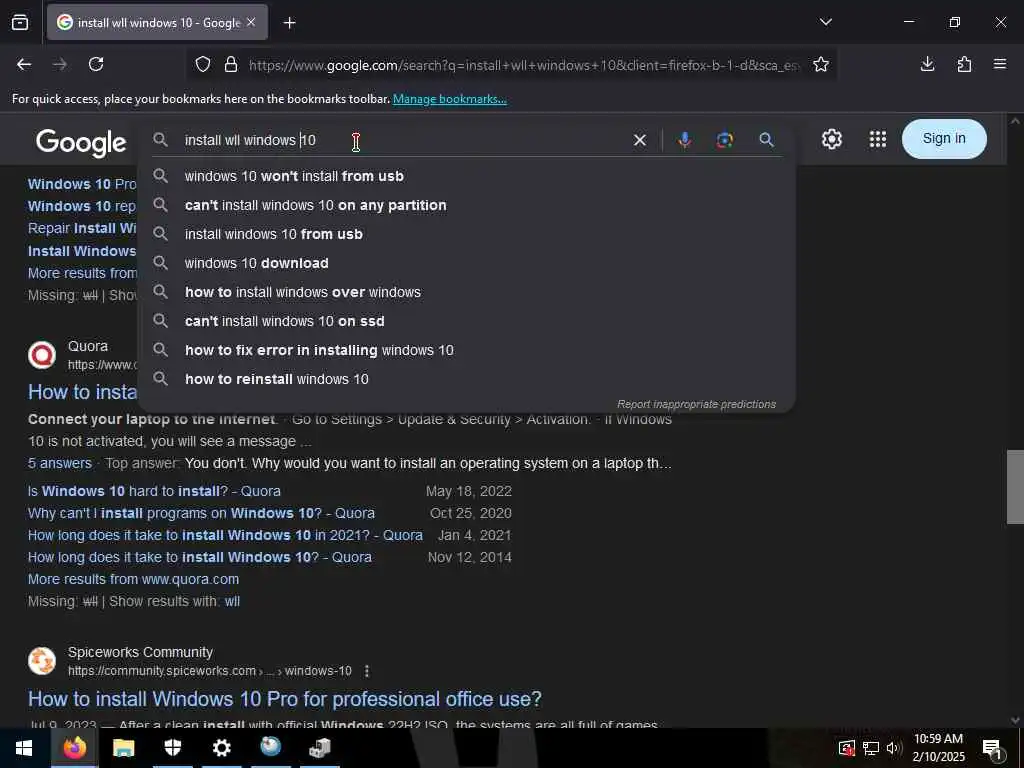Click 'wll' in Show results with under Quora
Viewport: 1024px width, 768px height.
pos(232,601)
